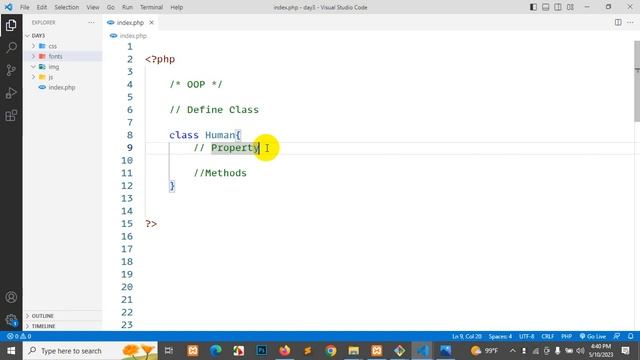Change encoding via UTF-8 status item
The height and width of the screenshot is (360, 640).
527,336
